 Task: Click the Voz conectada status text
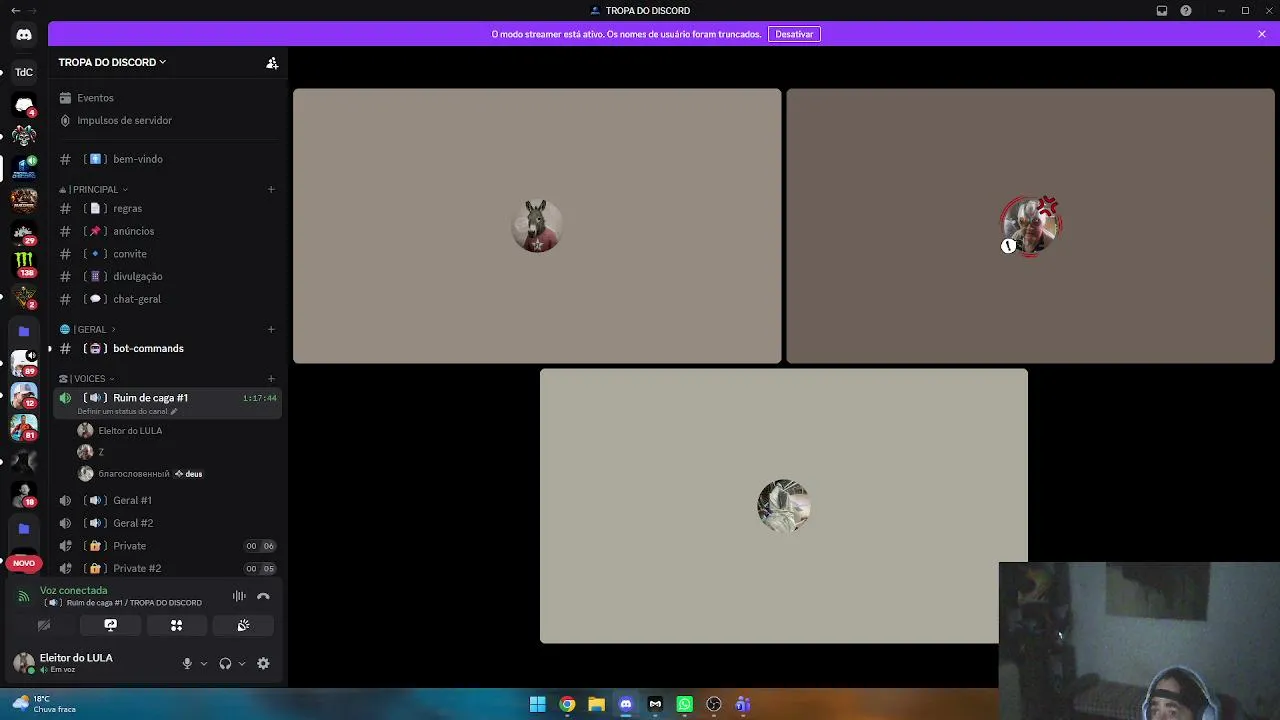73,590
